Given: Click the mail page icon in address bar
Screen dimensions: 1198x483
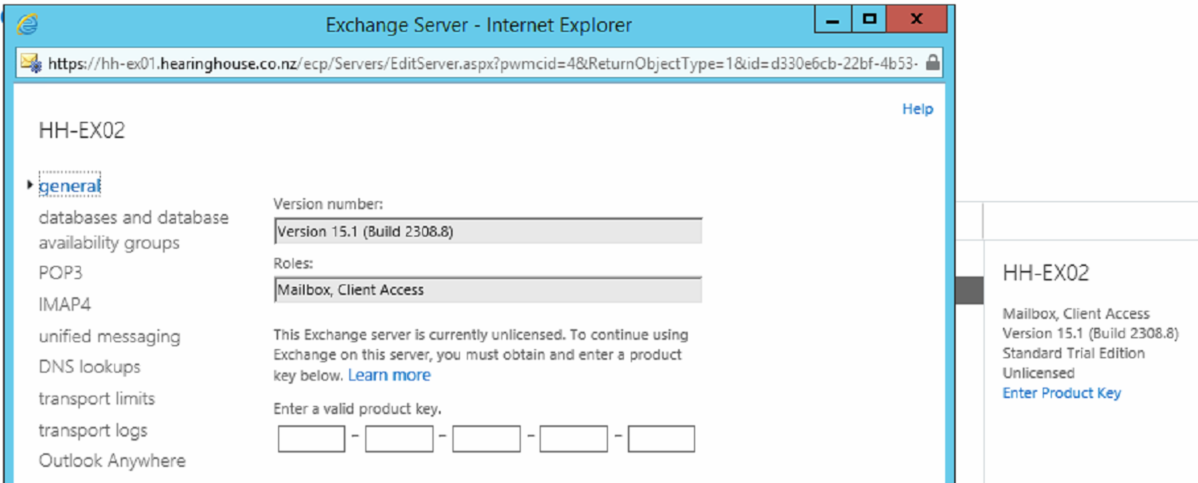Looking at the screenshot, I should [31, 63].
